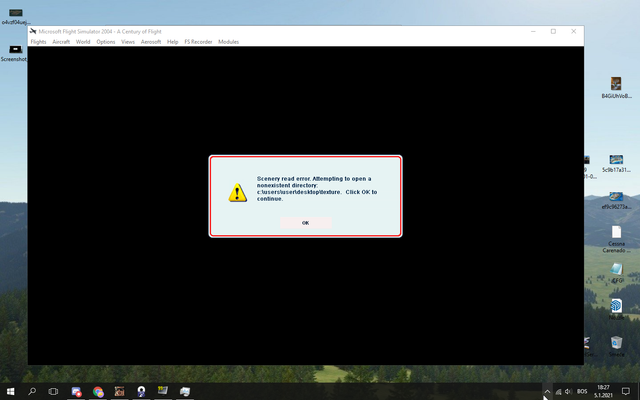Maximize the Flight Simulator window
The height and width of the screenshot is (400, 640).
coord(553,31)
